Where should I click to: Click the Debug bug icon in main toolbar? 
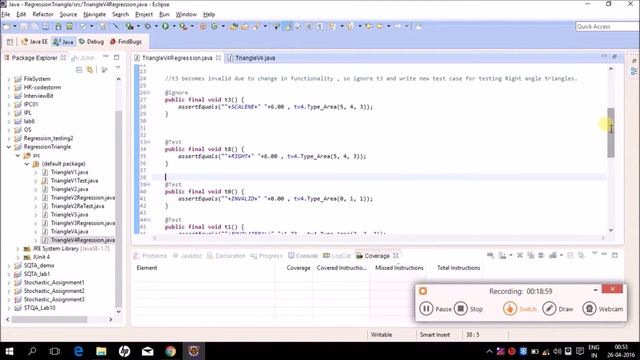coord(148,27)
